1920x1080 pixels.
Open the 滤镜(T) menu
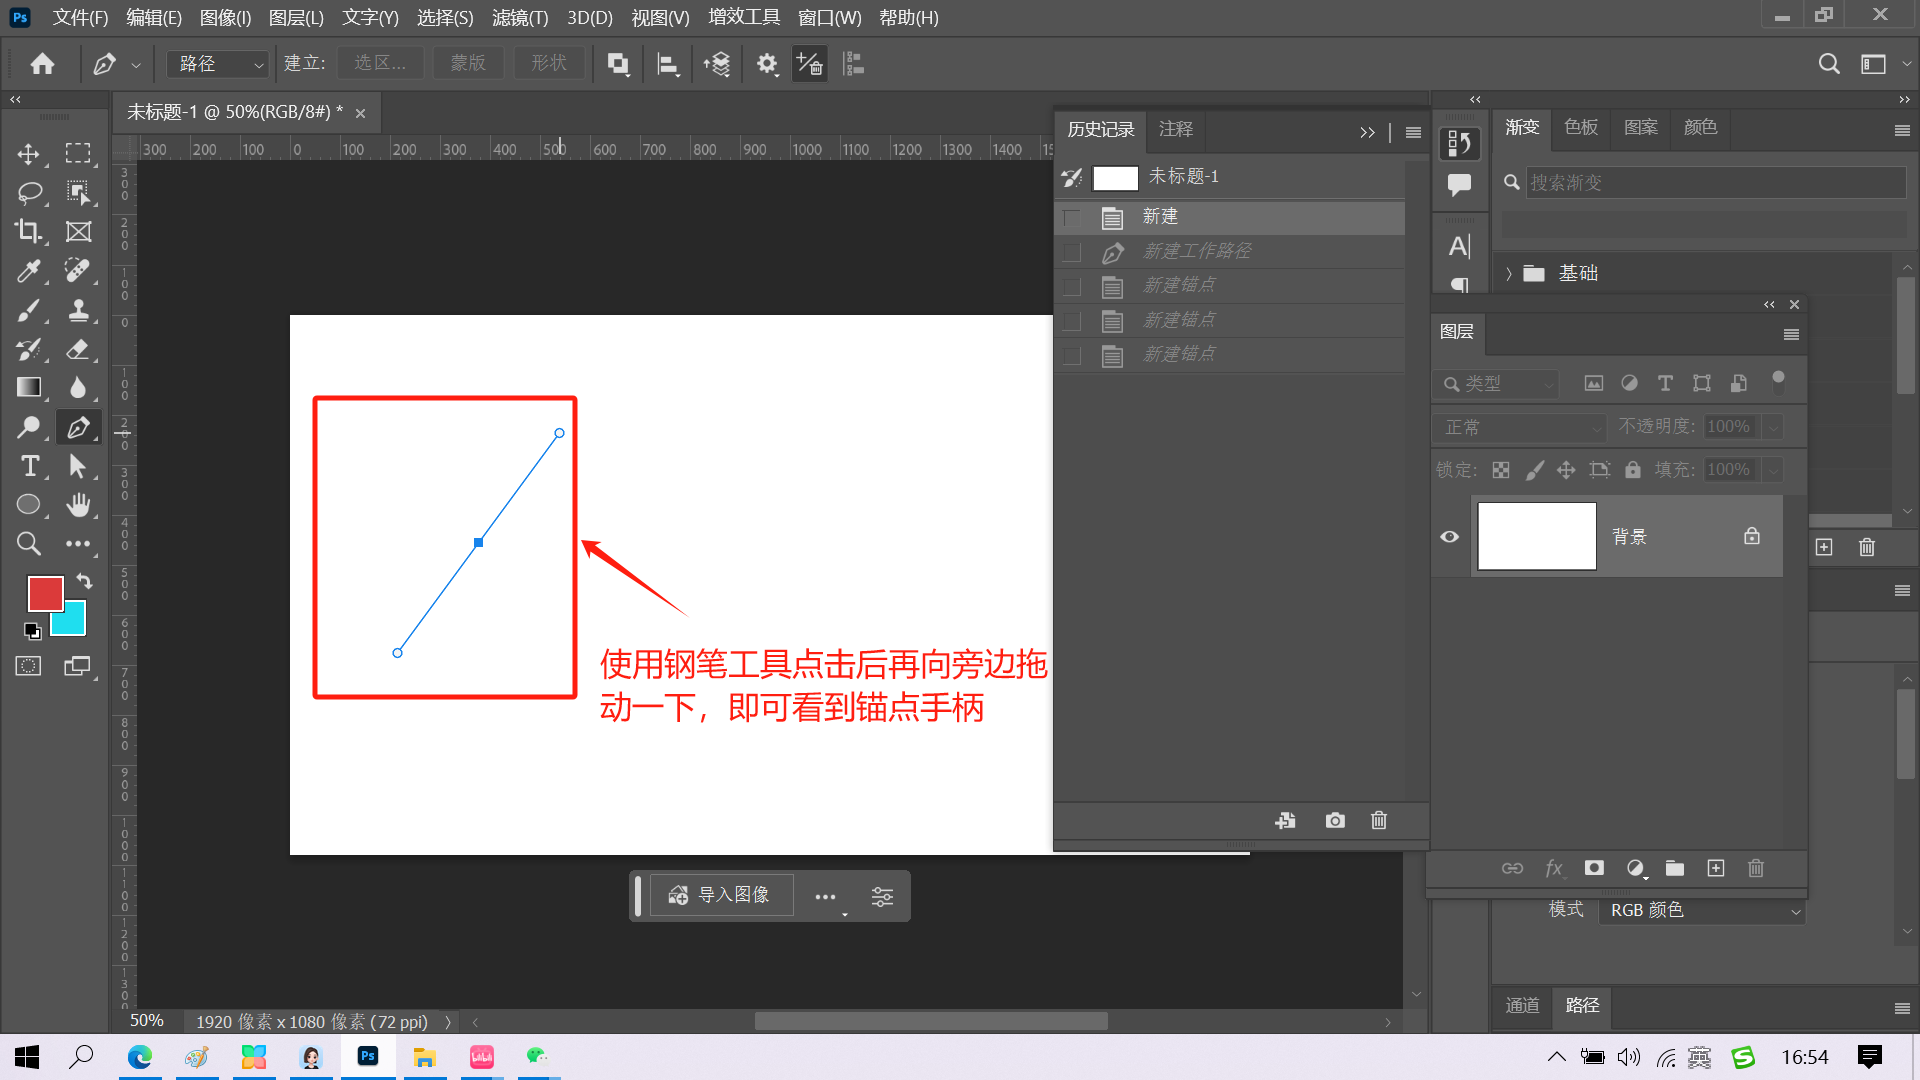click(x=519, y=17)
